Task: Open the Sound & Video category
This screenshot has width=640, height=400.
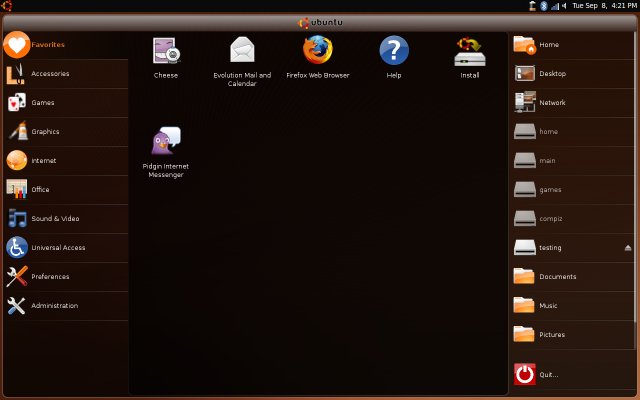Action: coord(66,219)
